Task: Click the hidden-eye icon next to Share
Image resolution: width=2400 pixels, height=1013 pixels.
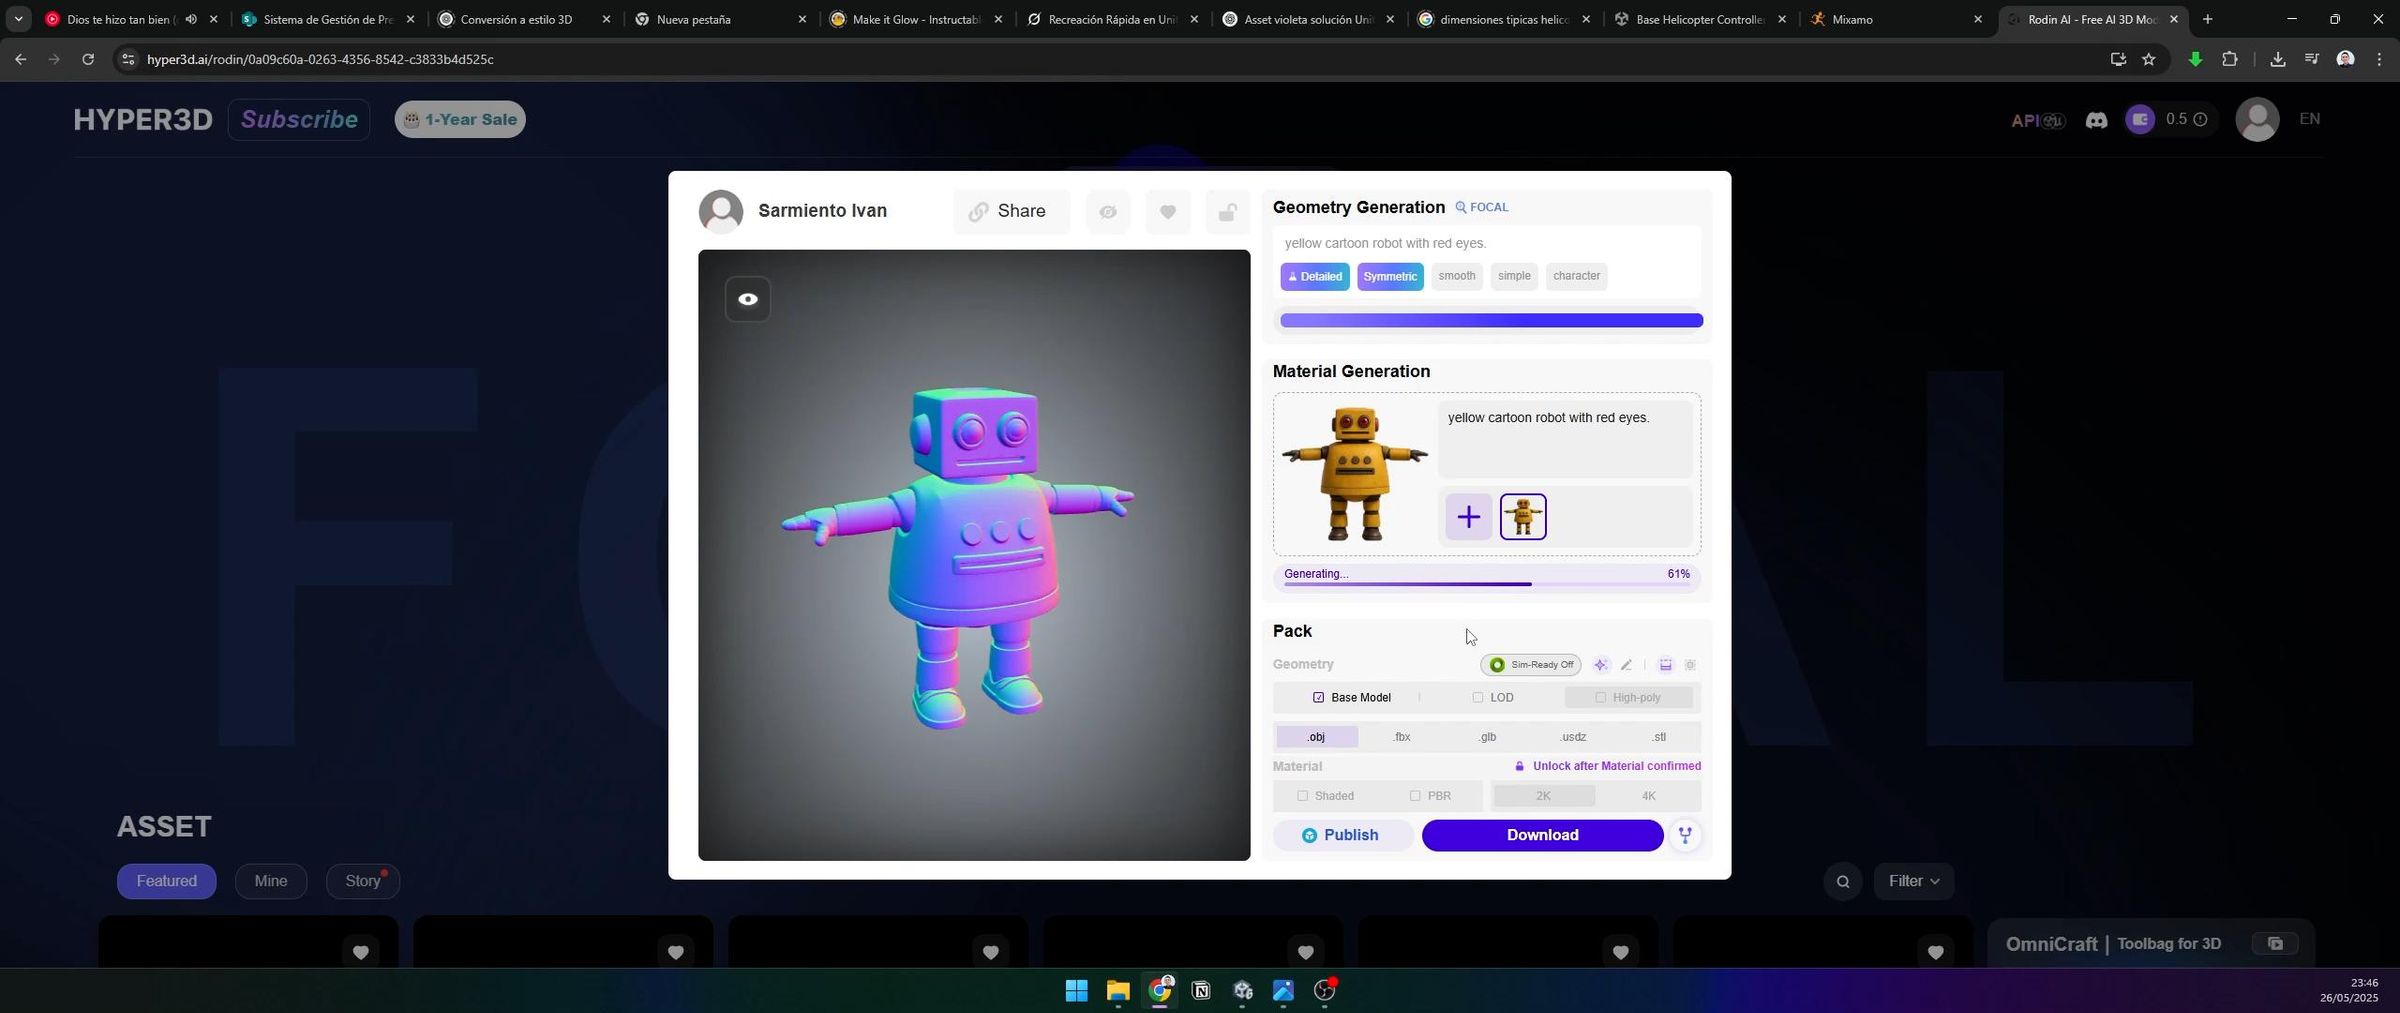Action: [1107, 212]
